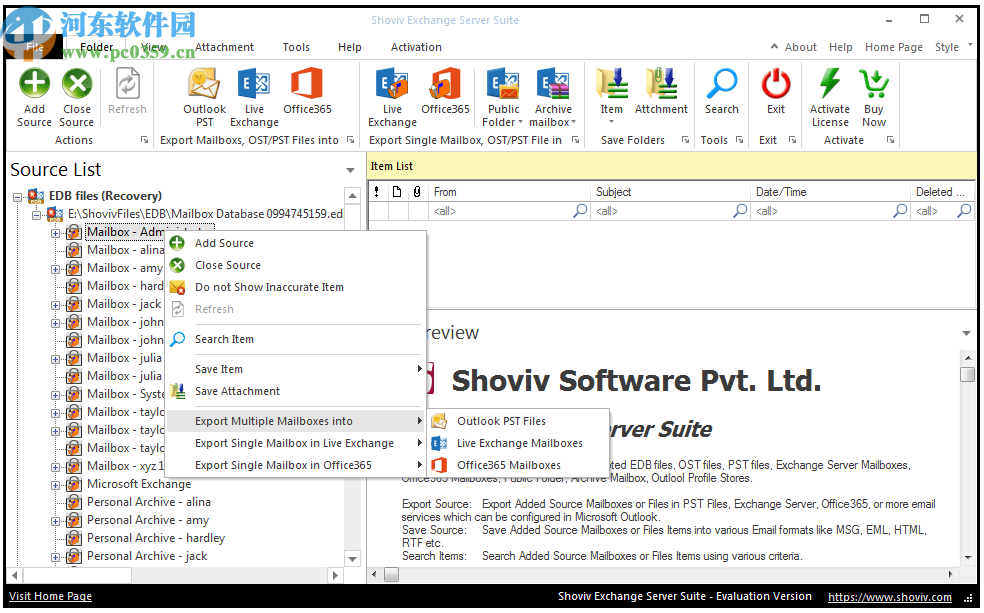This screenshot has height=613, width=984.
Task: Open the Activation menu
Action: tap(416, 46)
